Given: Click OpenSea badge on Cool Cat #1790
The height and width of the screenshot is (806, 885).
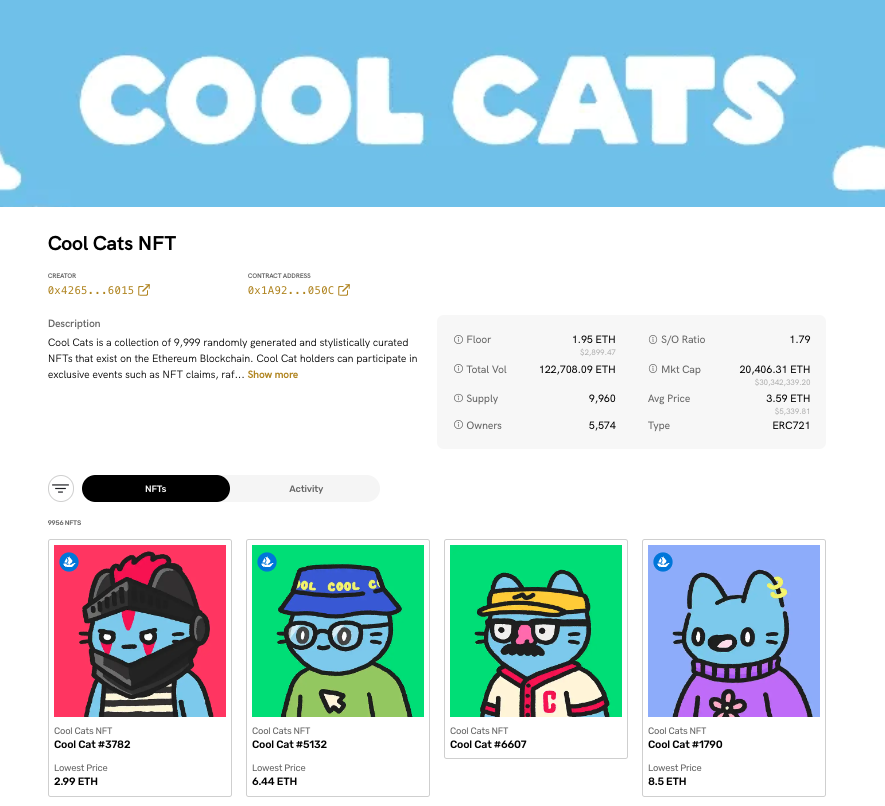Looking at the screenshot, I should [663, 562].
